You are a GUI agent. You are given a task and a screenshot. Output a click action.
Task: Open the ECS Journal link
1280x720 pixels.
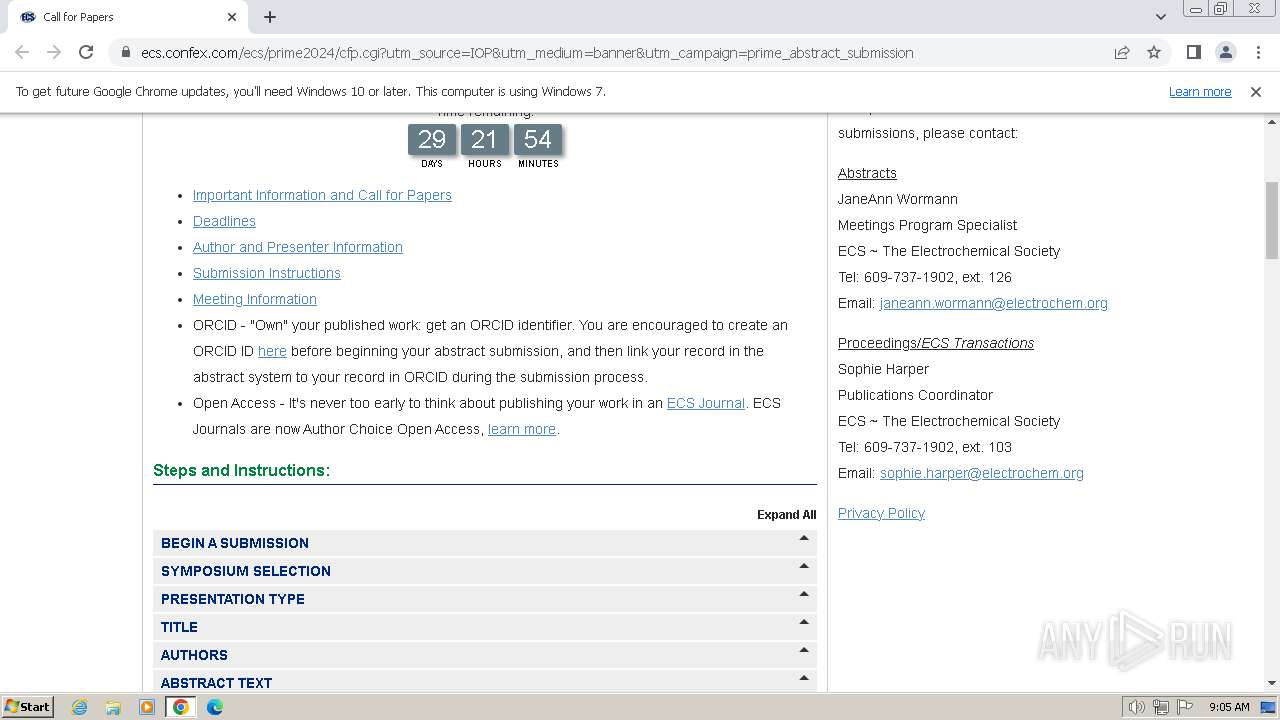pyautogui.click(x=706, y=403)
